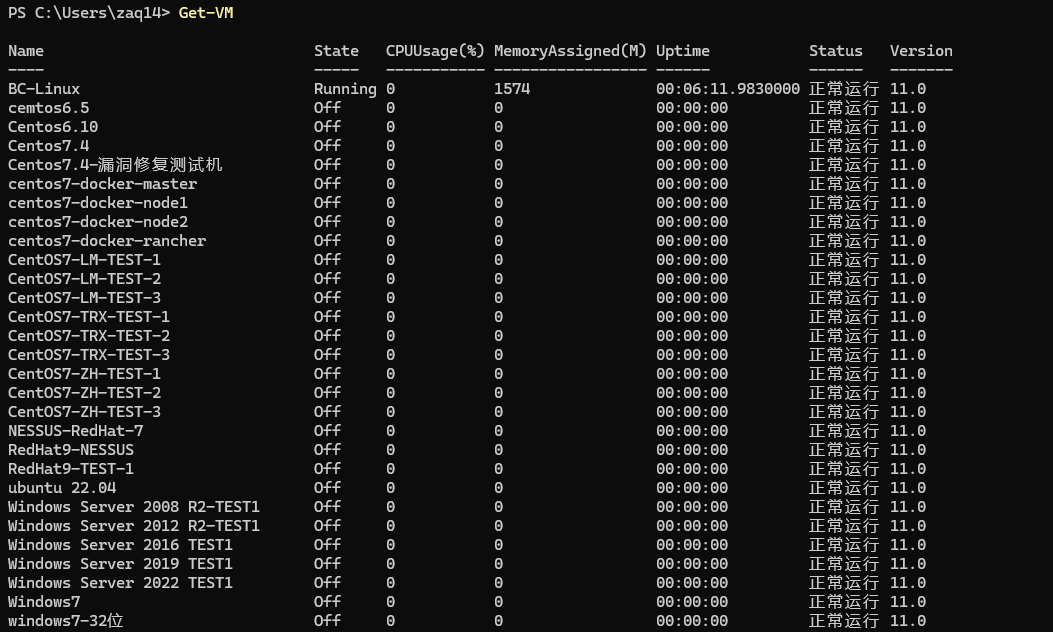
Task: Click the 00:06:11.9830000 uptime value
Action: click(728, 89)
